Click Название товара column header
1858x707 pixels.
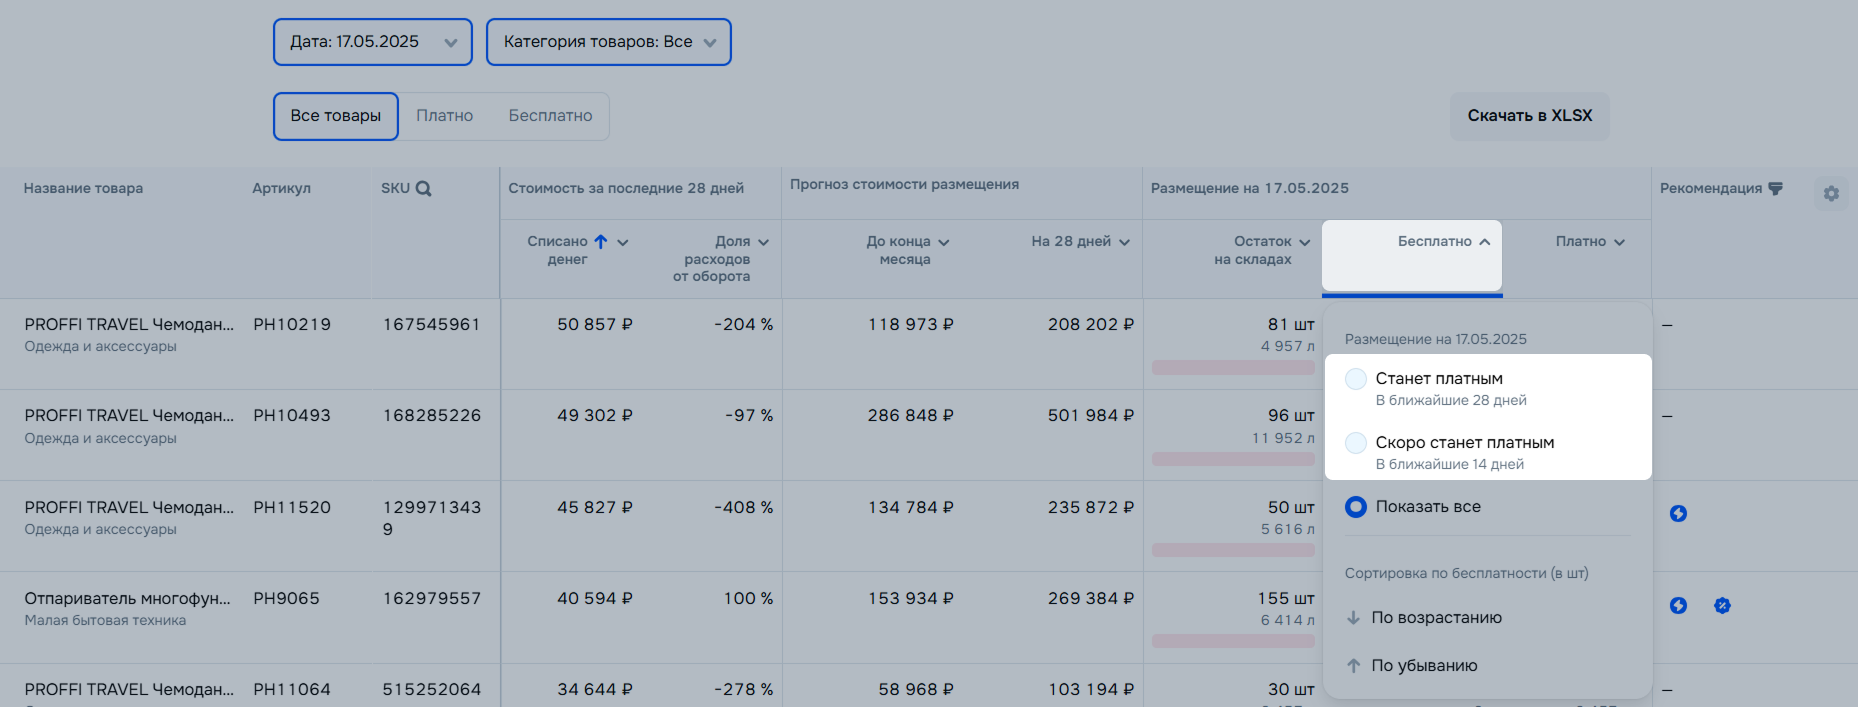(x=83, y=188)
